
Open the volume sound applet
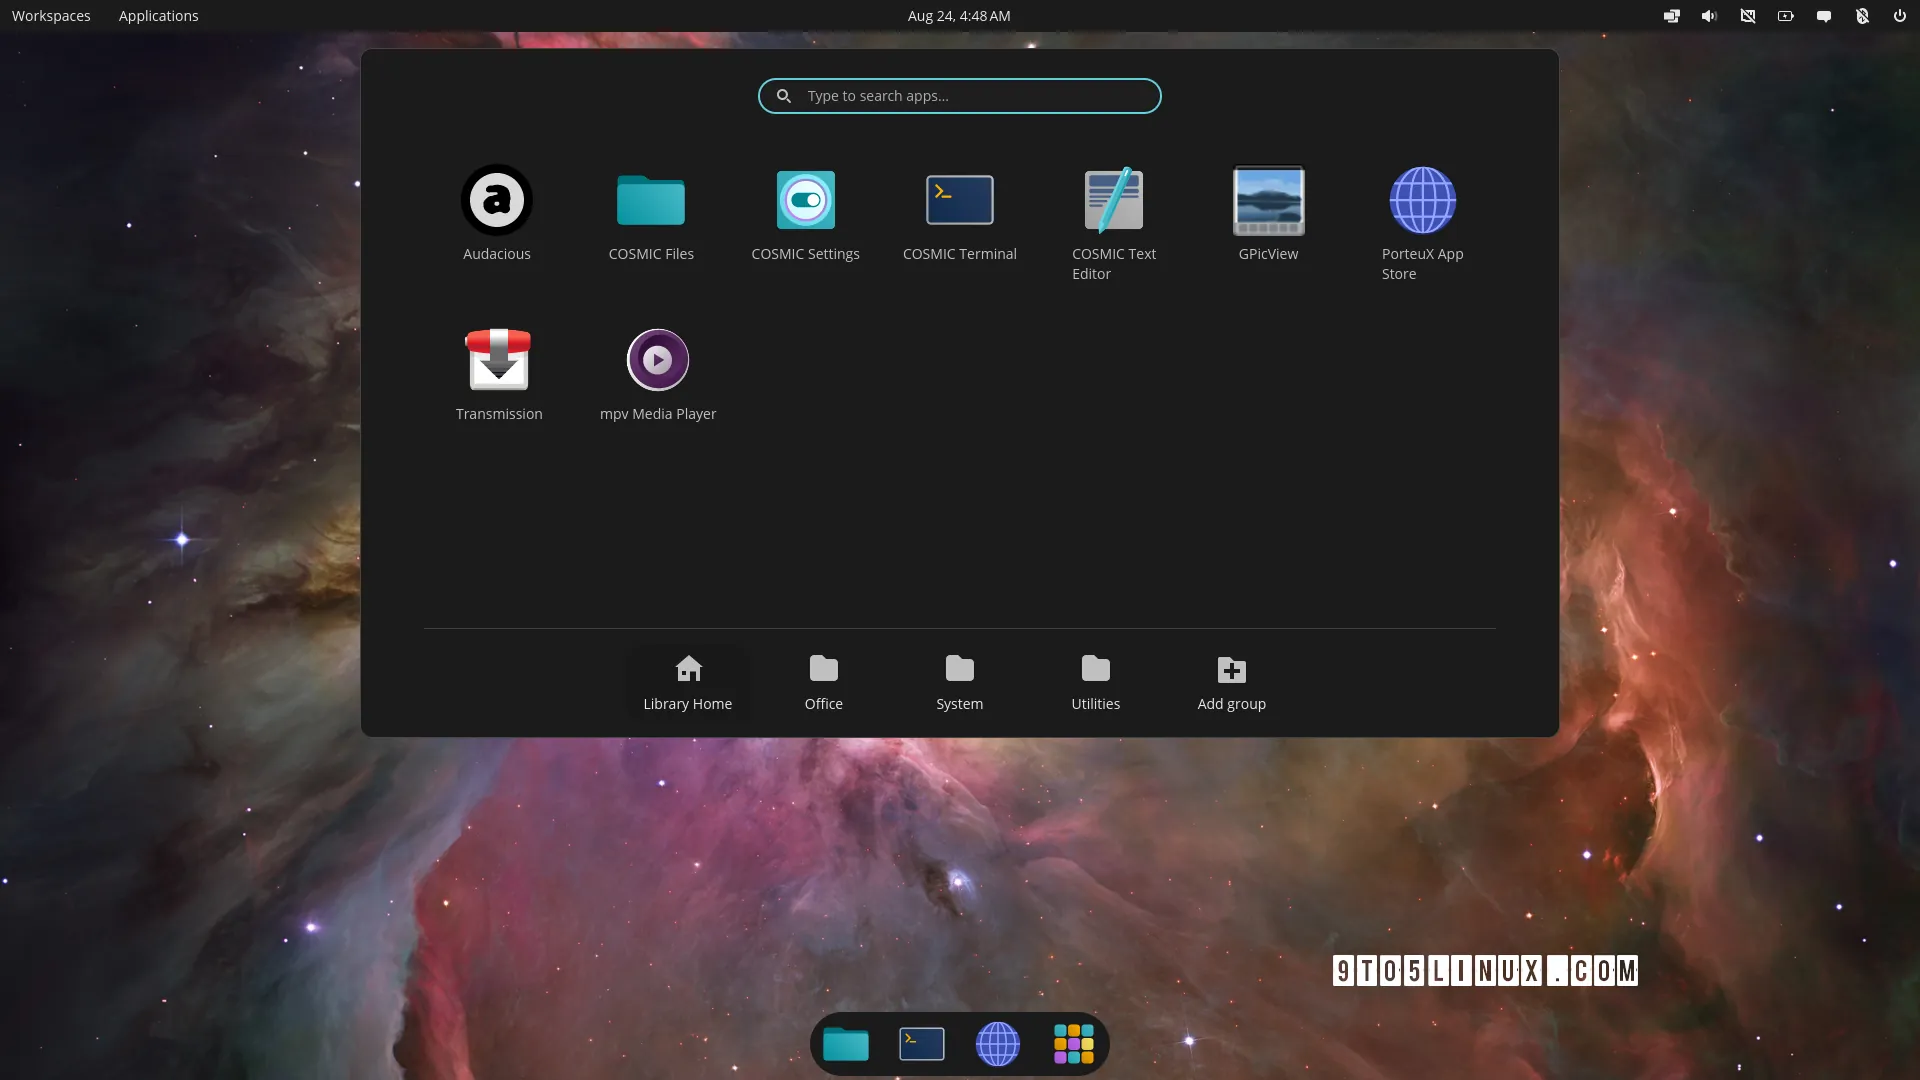pyautogui.click(x=1709, y=16)
